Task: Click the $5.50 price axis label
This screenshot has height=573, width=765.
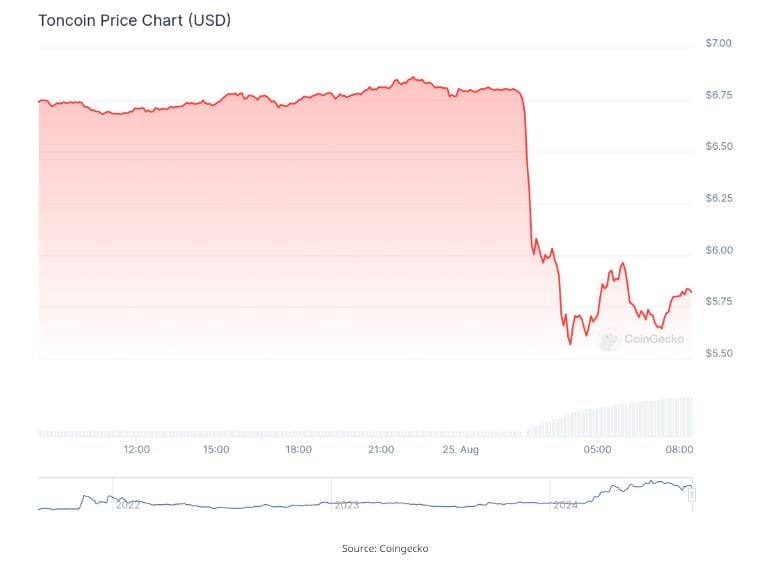Action: [719, 353]
